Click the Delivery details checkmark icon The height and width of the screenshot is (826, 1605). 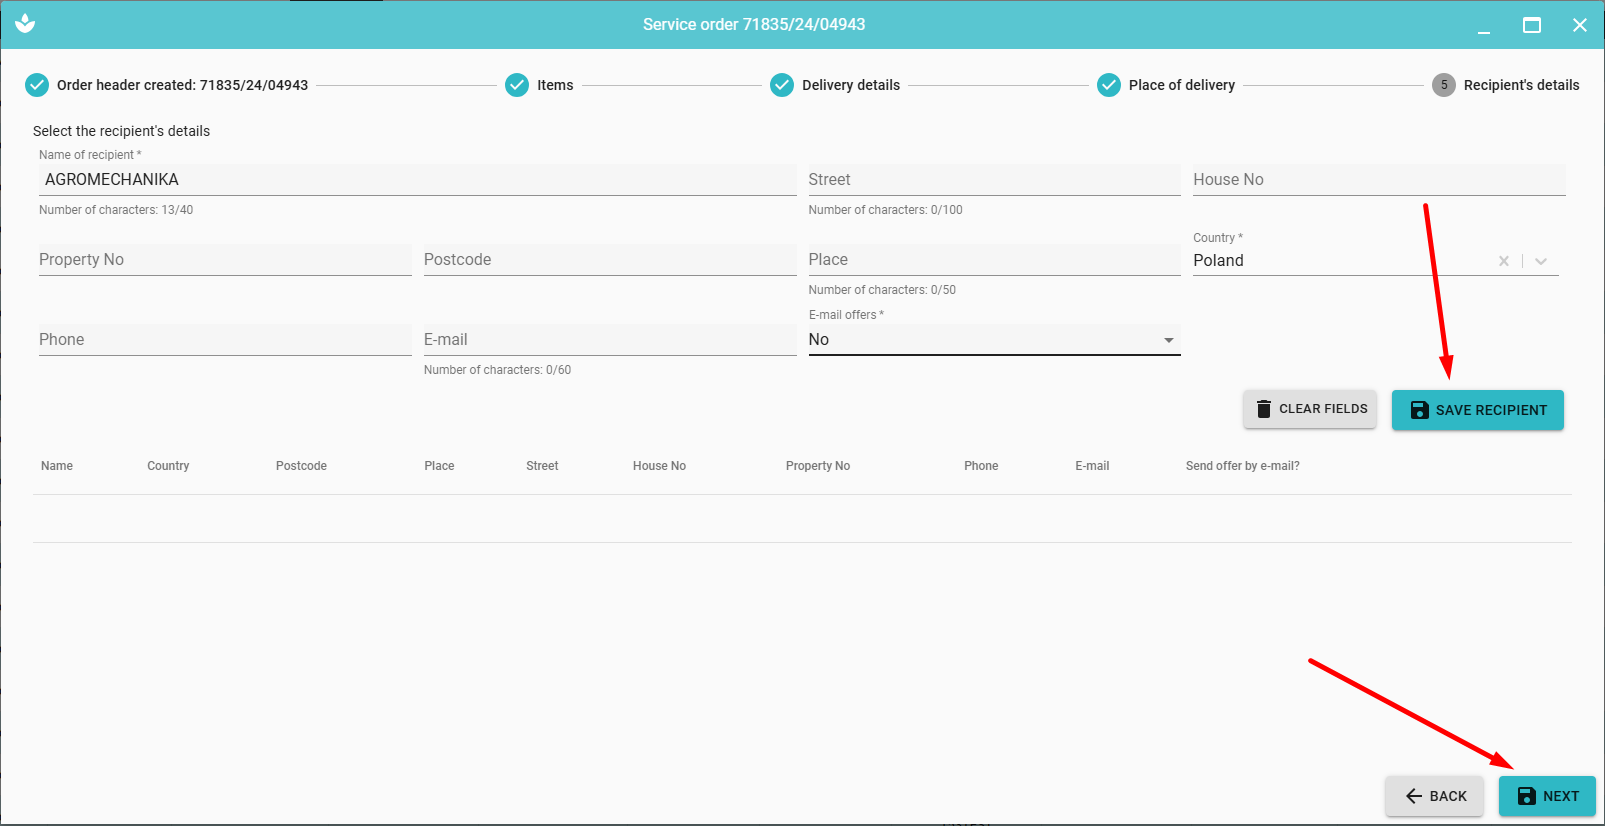(x=782, y=85)
